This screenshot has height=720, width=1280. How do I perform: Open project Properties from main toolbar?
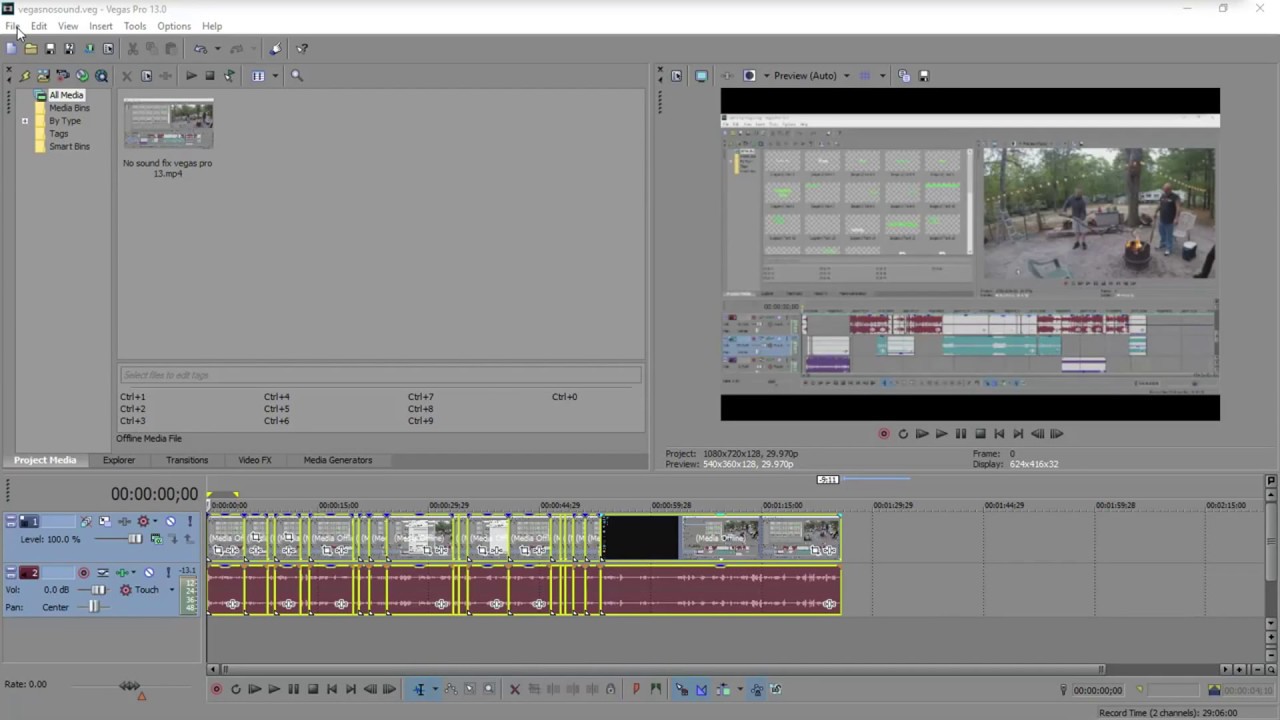[108, 48]
